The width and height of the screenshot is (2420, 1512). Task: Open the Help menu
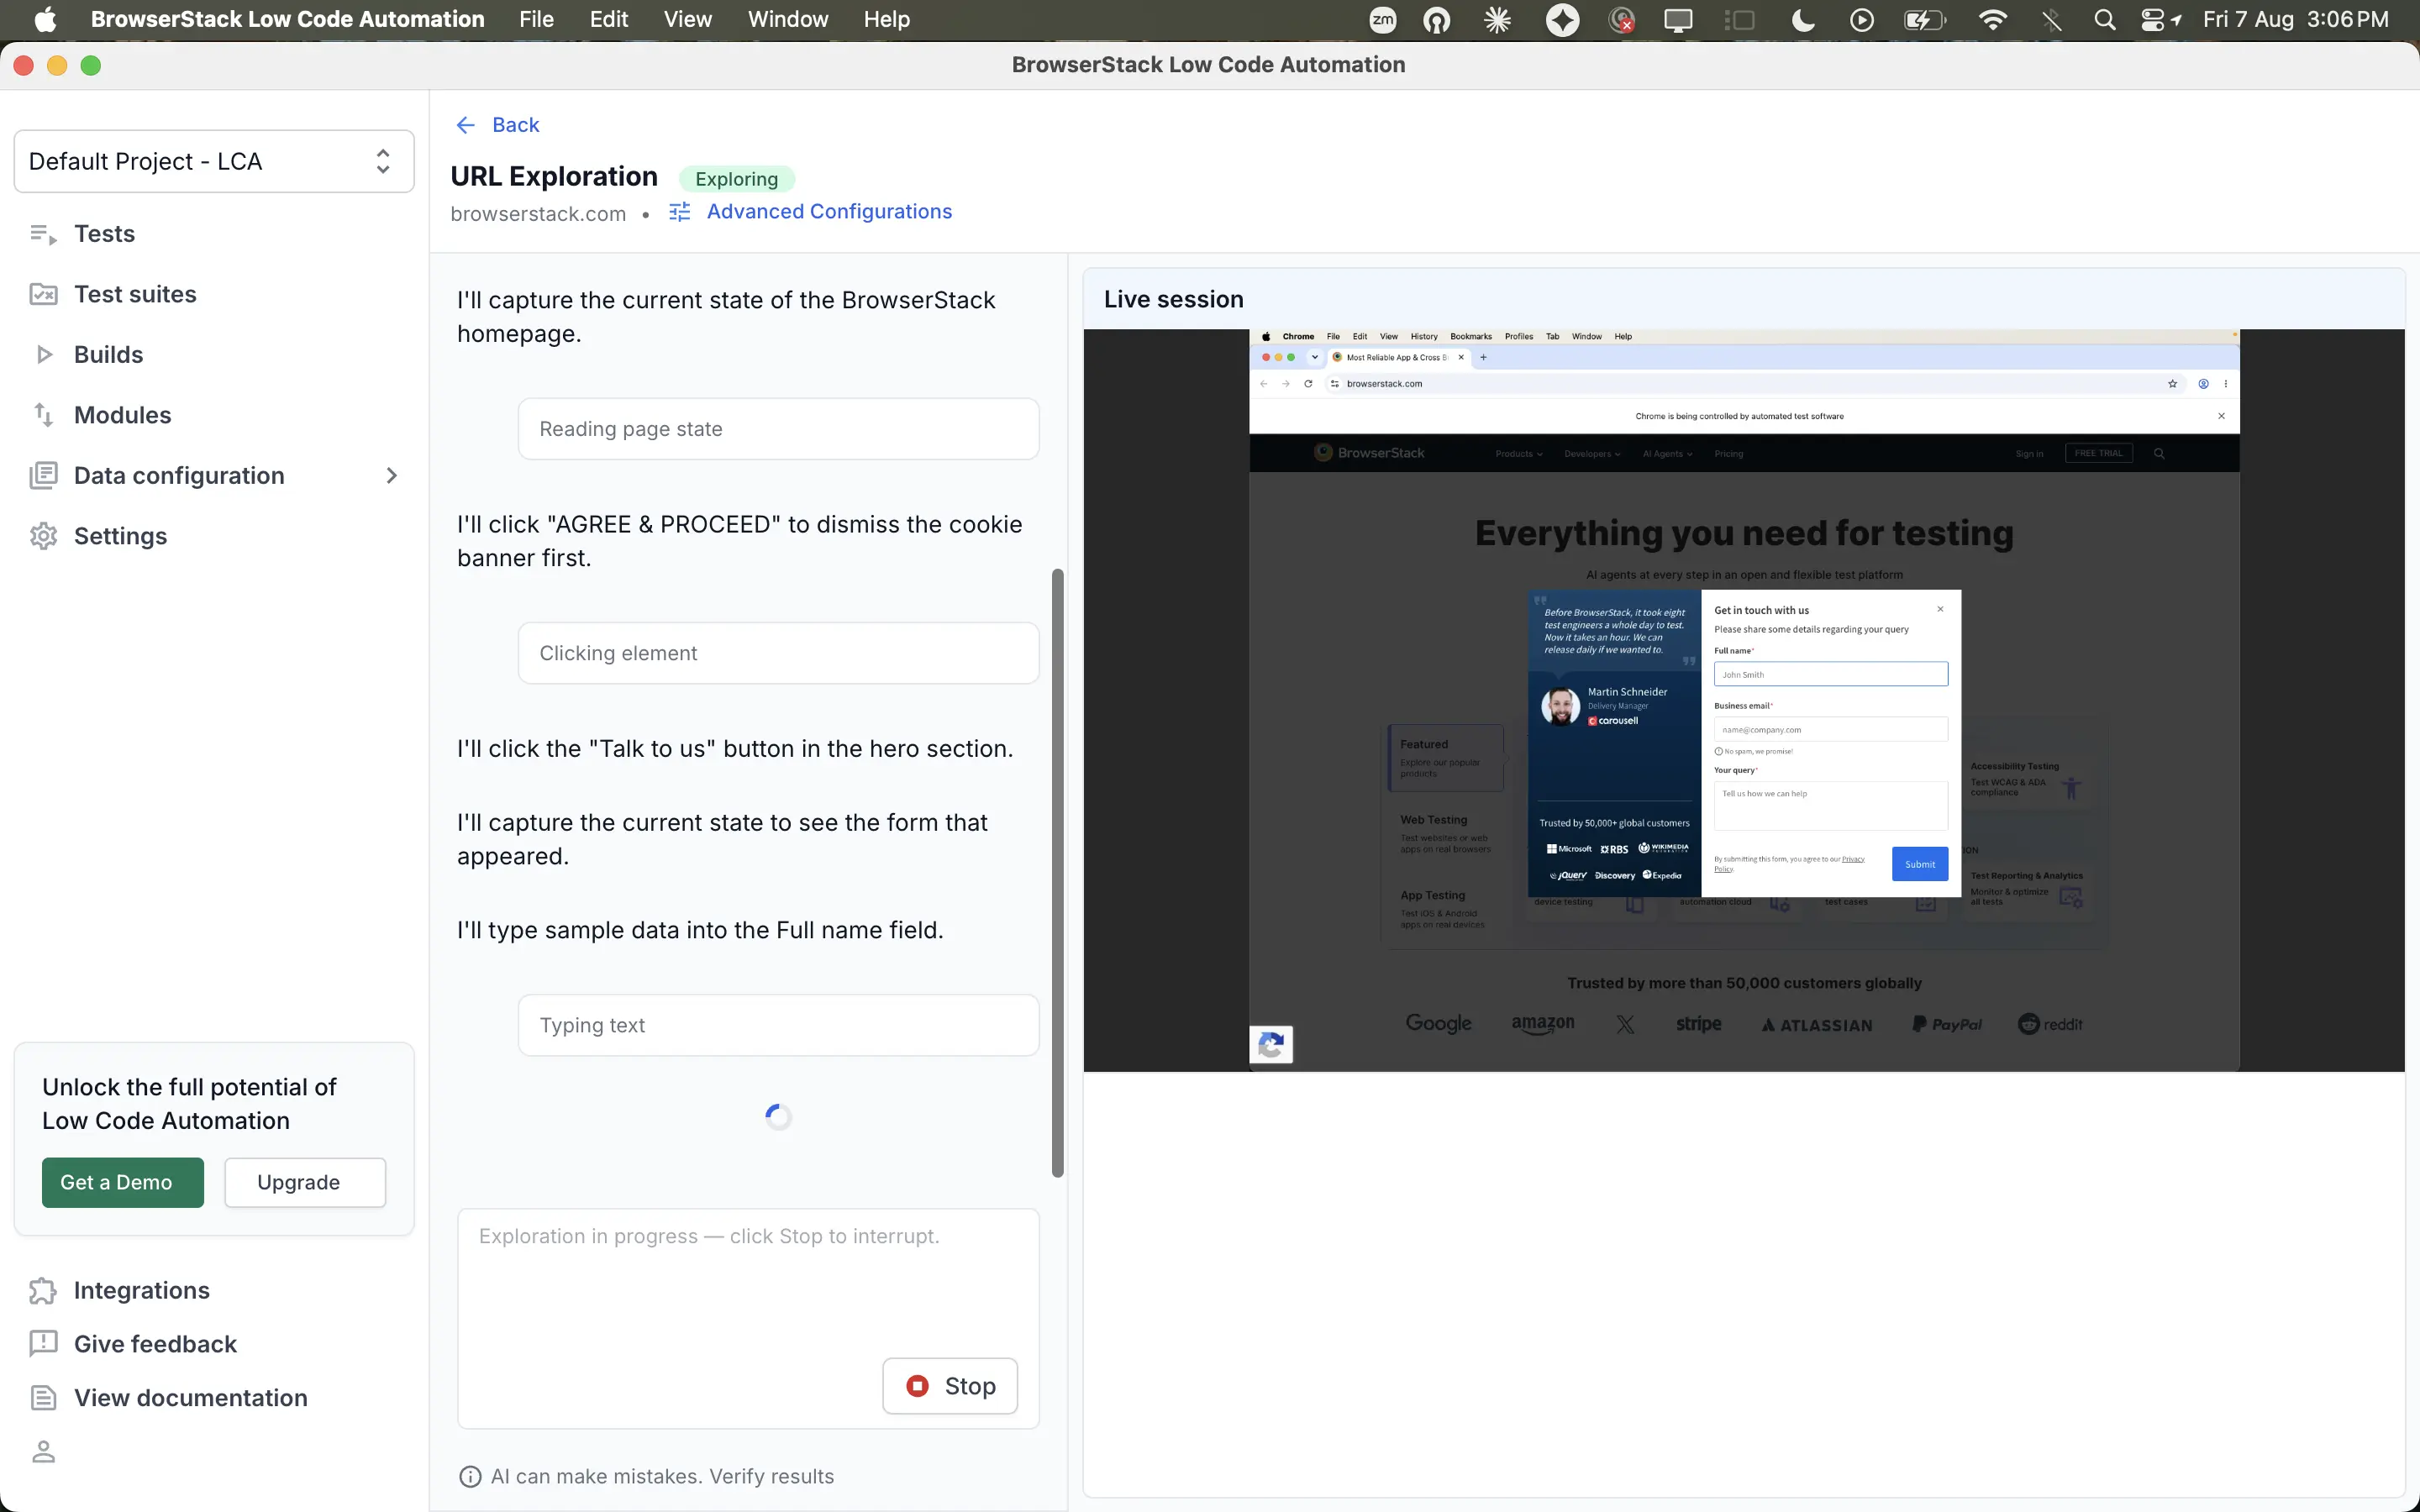click(886, 20)
